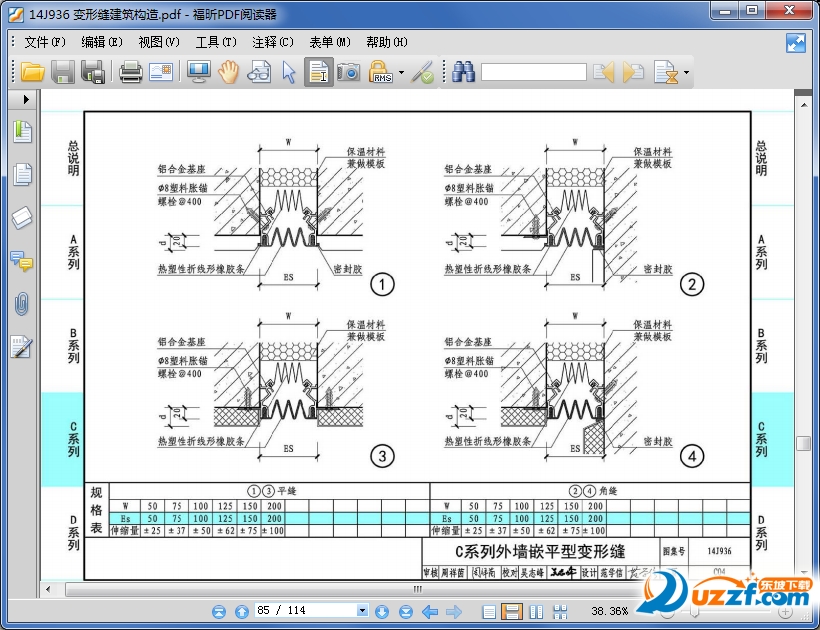
Task: Find next result with right arrow
Action: pos(633,72)
